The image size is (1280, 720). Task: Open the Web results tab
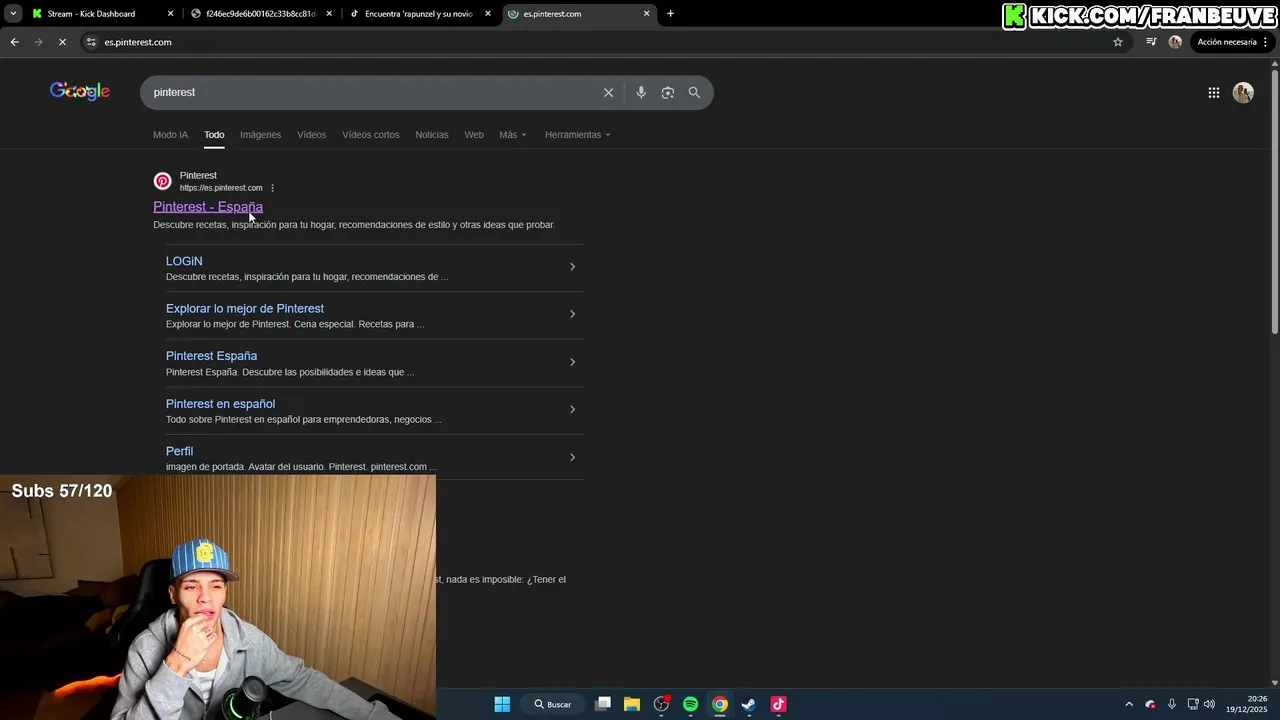click(474, 135)
